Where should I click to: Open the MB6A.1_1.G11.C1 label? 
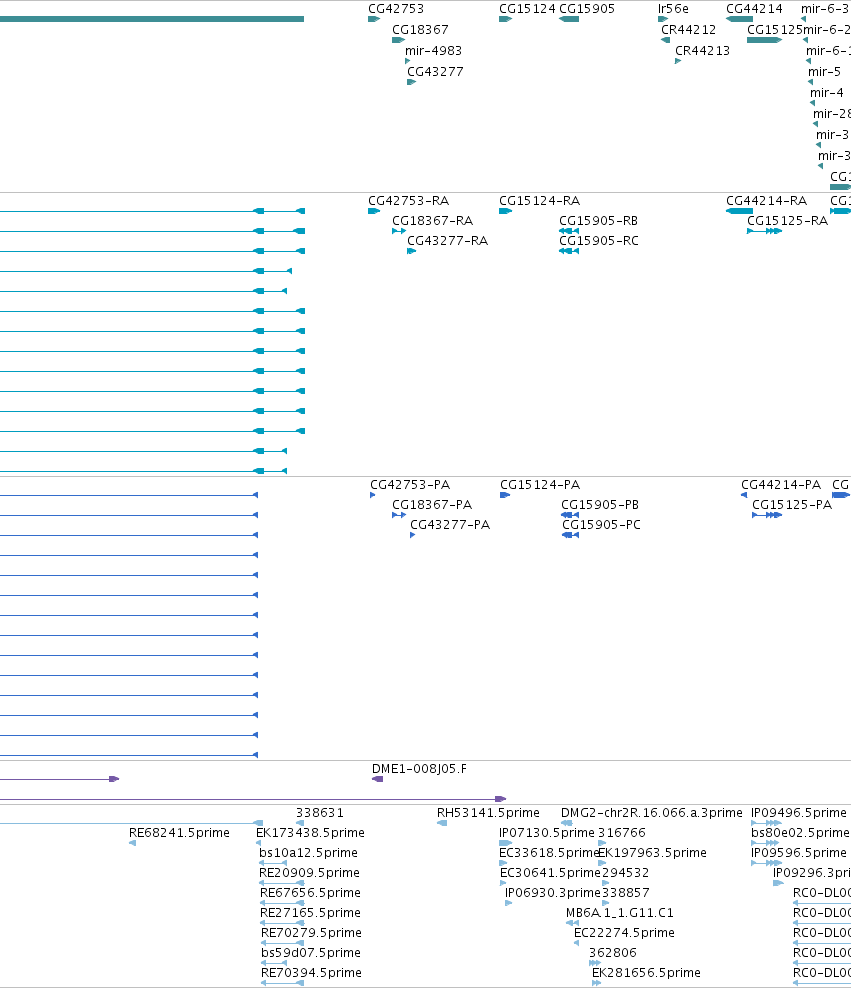click(620, 913)
